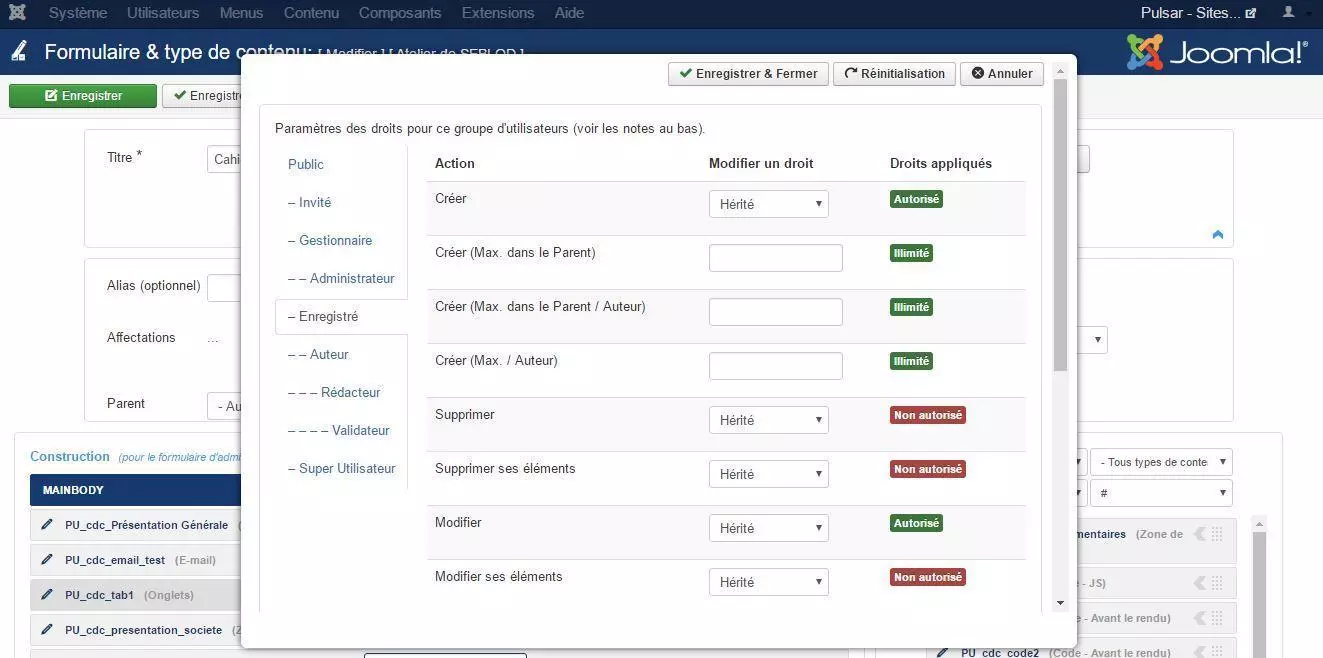
Task: Select the Administrateur user group tab
Action: [x=340, y=278]
